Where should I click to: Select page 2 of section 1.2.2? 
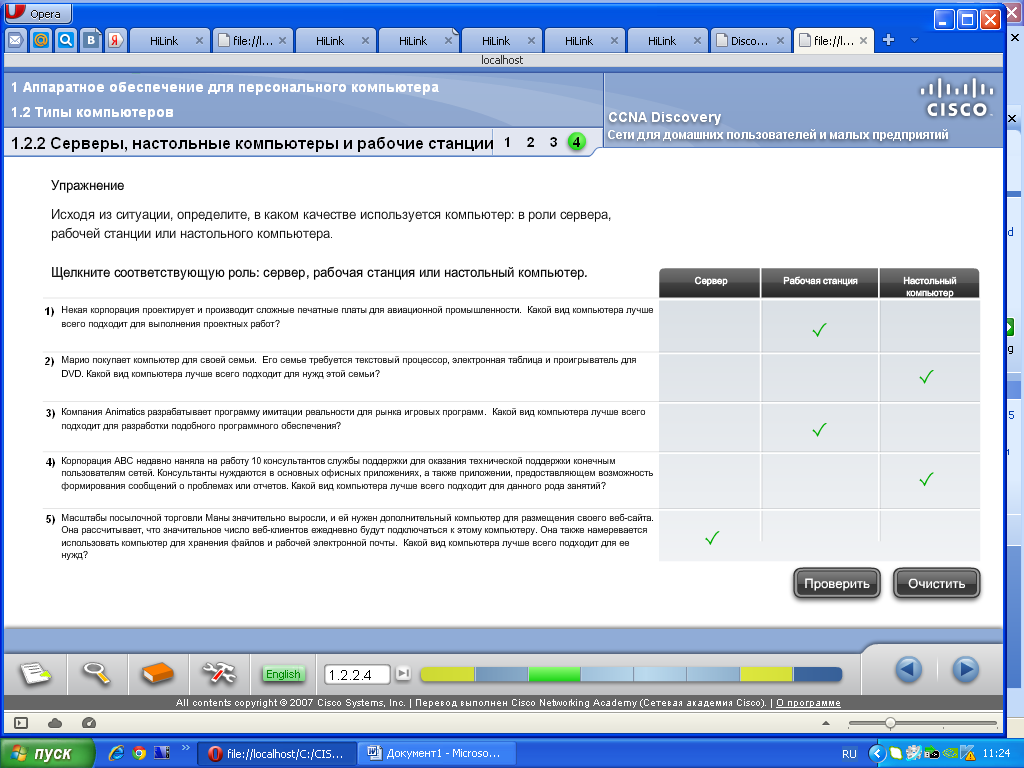click(x=530, y=142)
